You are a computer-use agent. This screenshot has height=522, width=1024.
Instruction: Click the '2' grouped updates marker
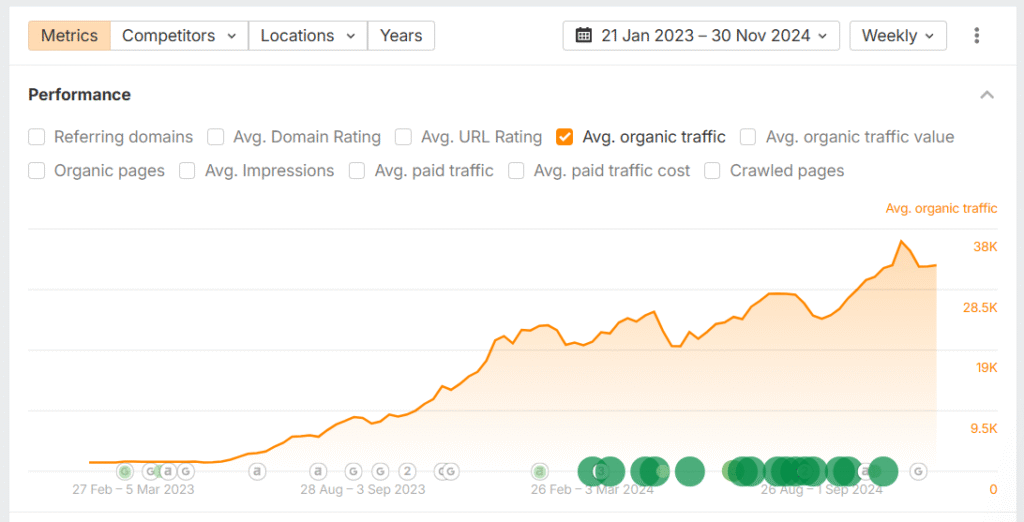pyautogui.click(x=407, y=471)
